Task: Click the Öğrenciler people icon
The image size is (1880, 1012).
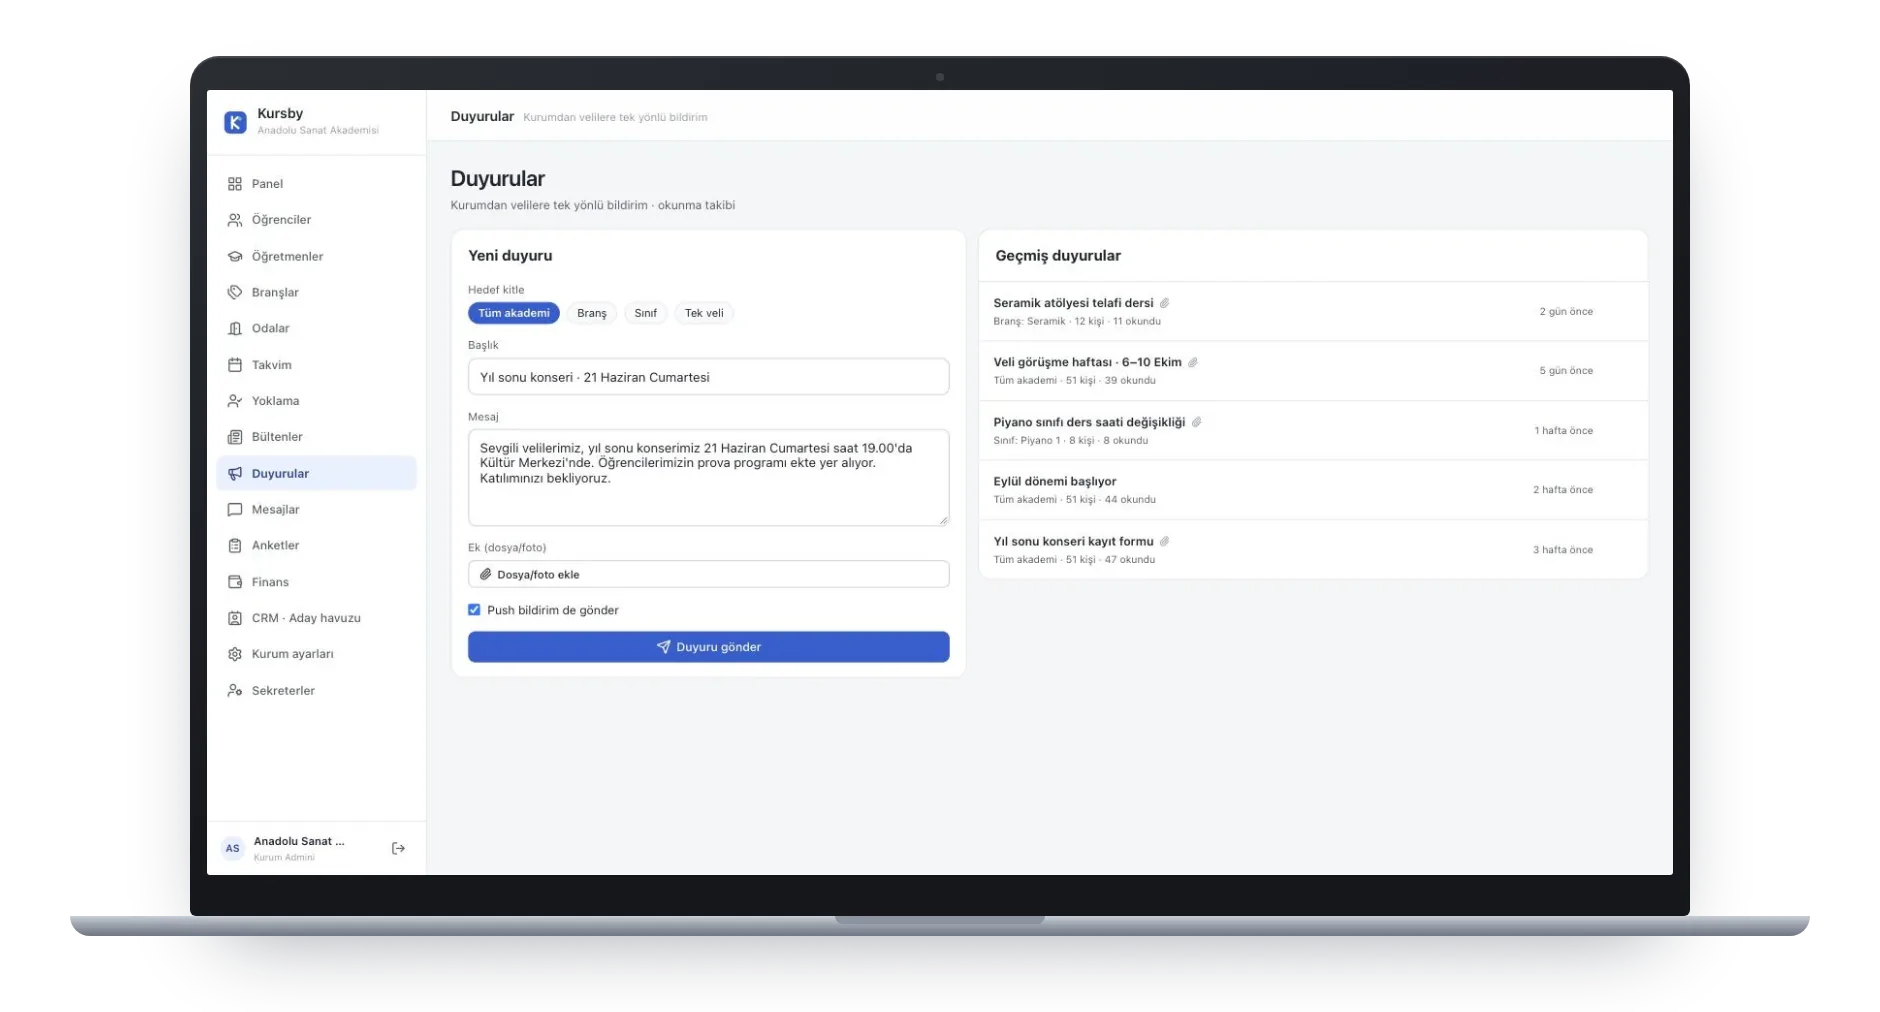Action: pos(235,220)
